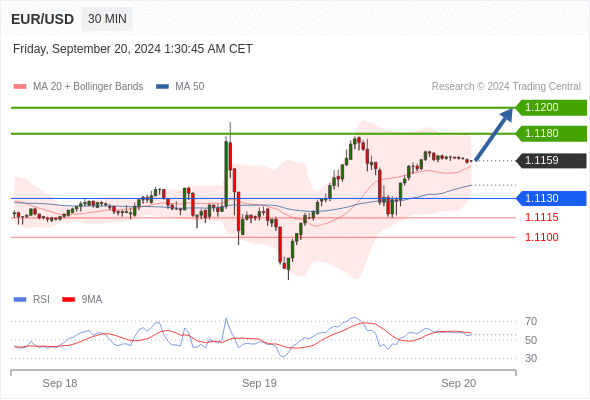590x400 pixels.
Task: Click the Research 2024 Trading Central credit
Action: (506, 87)
